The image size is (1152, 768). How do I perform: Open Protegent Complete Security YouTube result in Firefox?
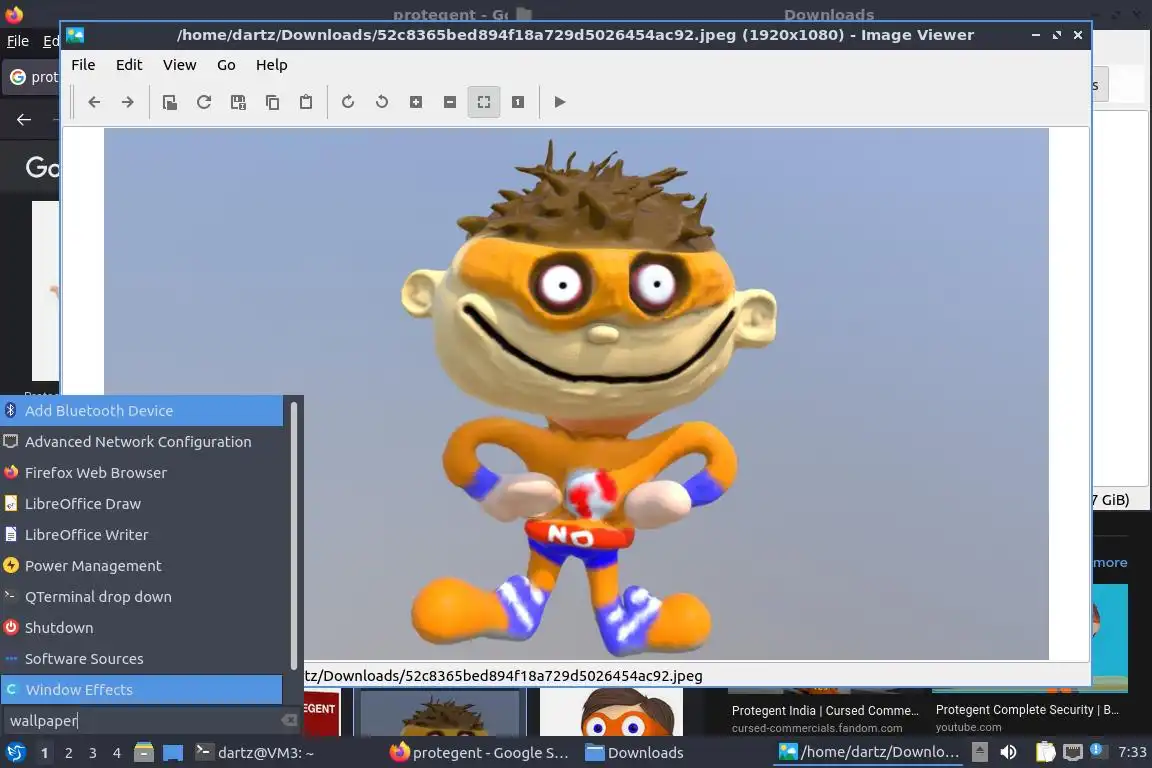pyautogui.click(x=1027, y=710)
